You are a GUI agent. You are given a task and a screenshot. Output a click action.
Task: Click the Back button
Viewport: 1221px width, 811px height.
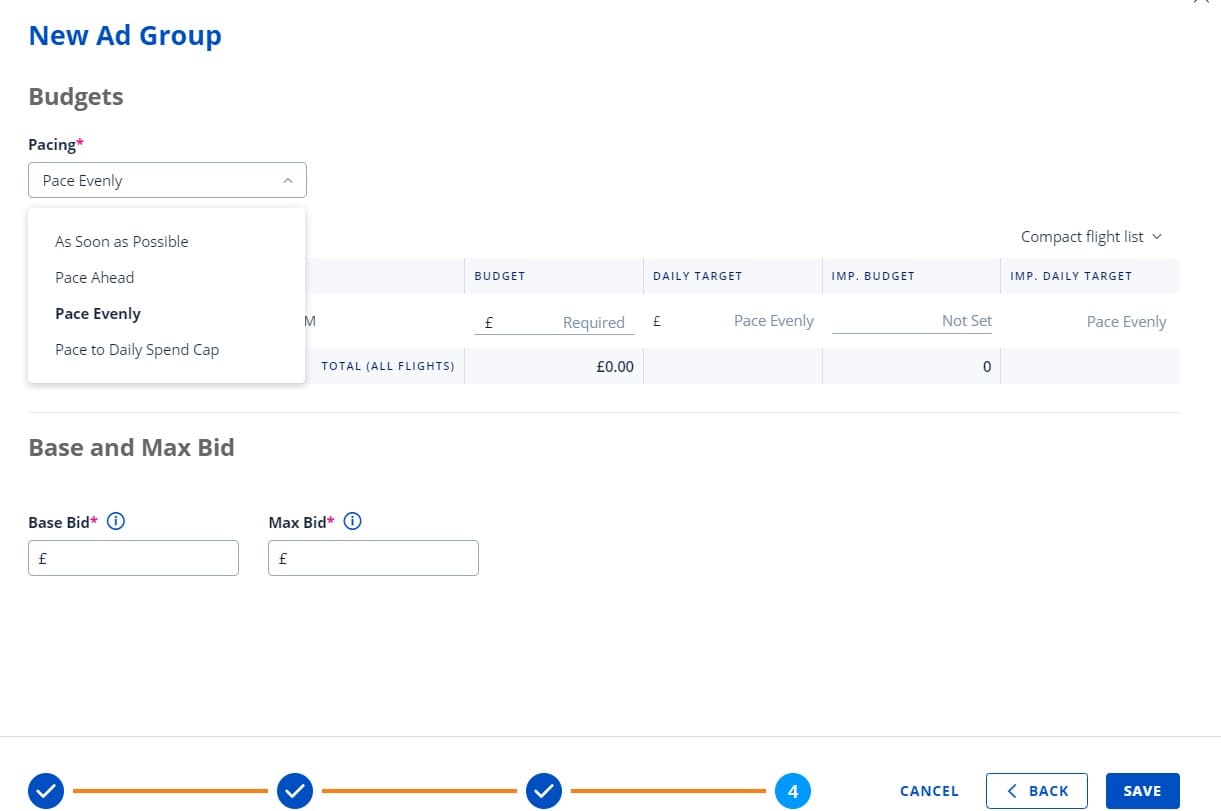[1037, 790]
